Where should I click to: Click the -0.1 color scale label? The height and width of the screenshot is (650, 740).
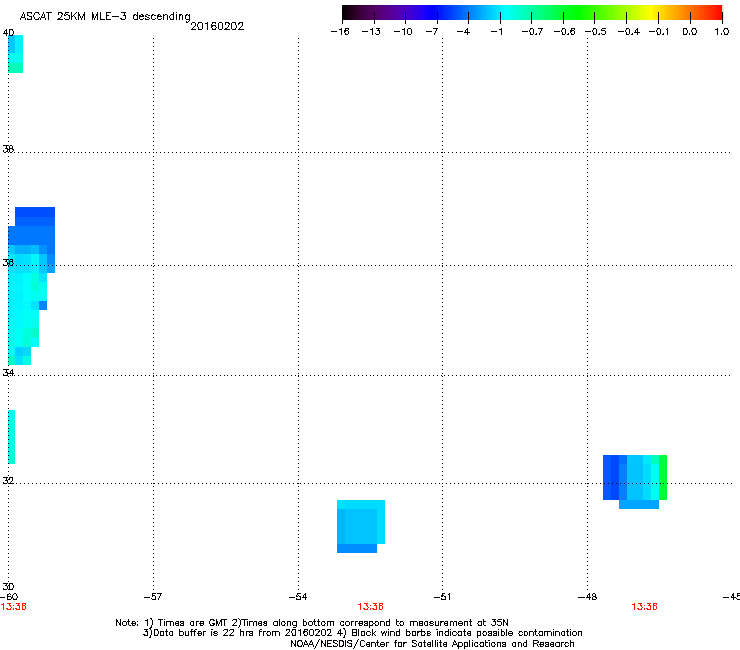[x=659, y=32]
